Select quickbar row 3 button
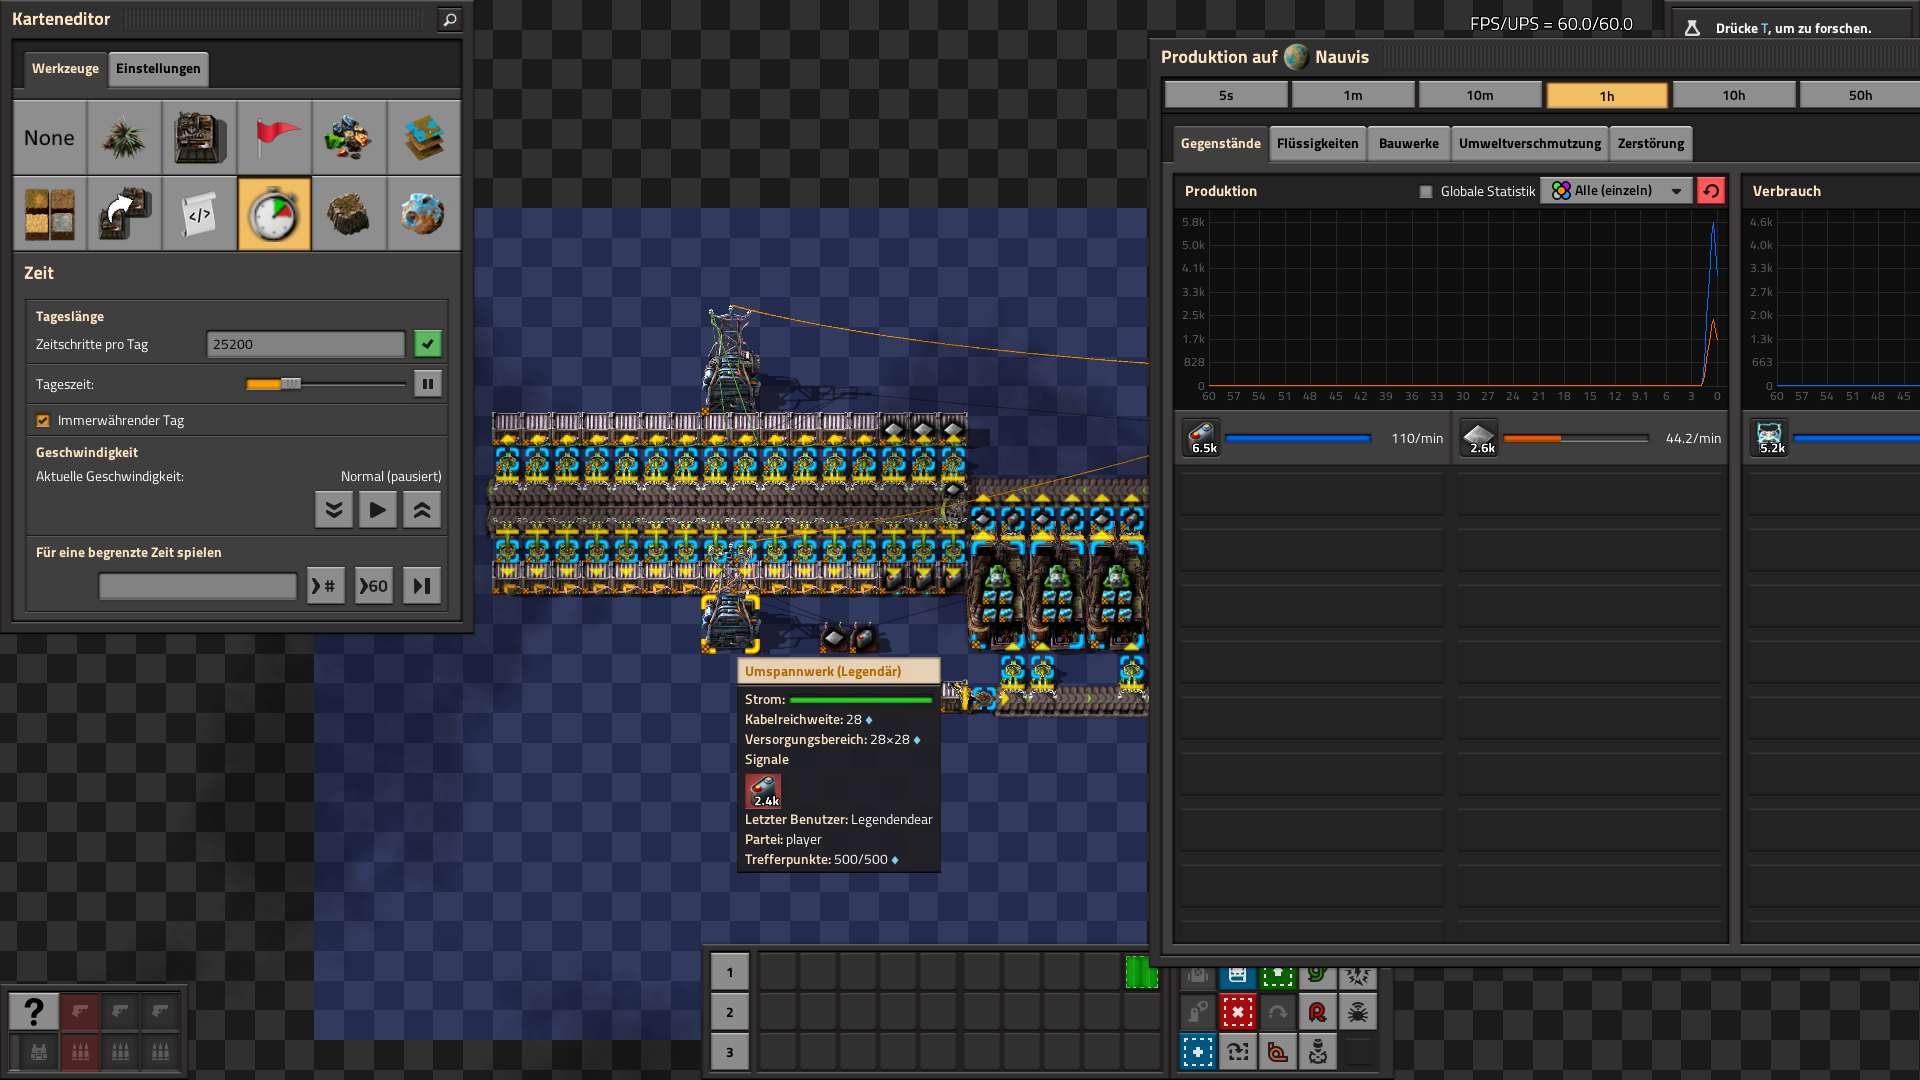1920x1080 pixels. [729, 1052]
